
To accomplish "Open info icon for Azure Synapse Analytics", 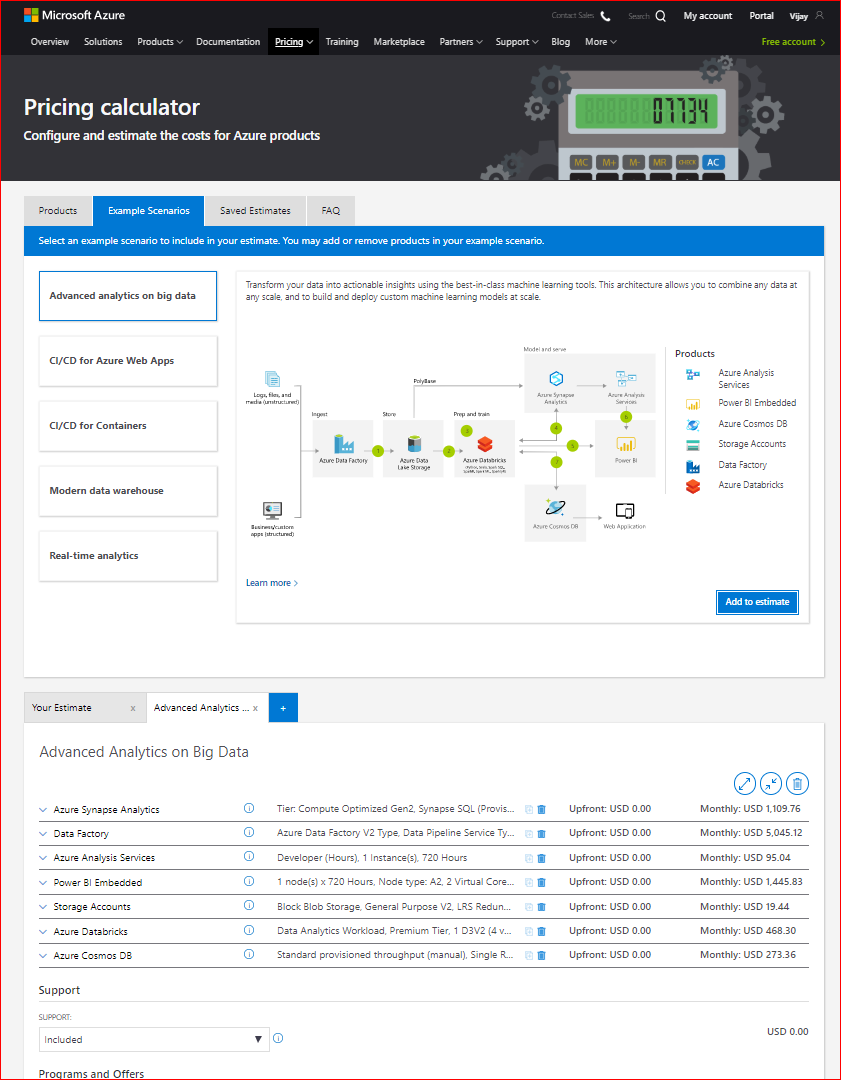I will coord(249,808).
